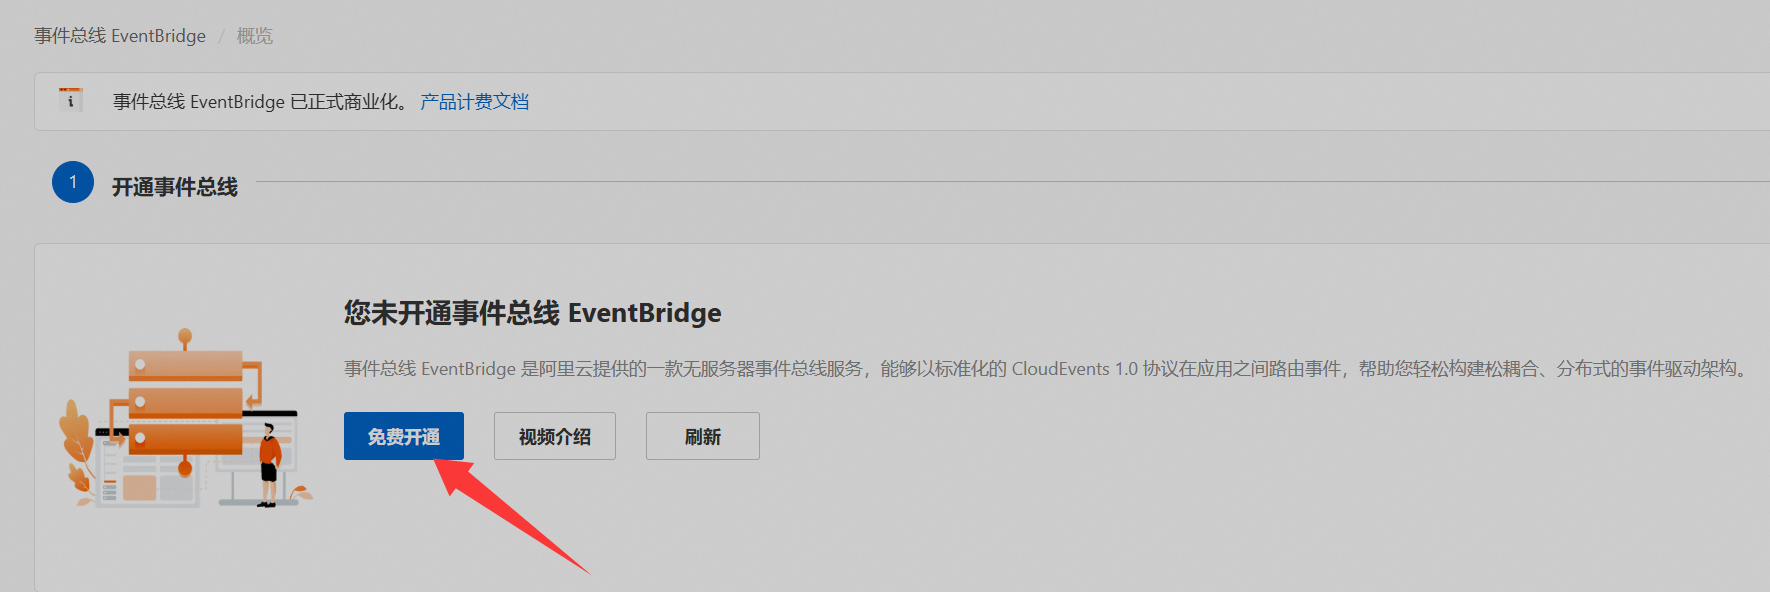Viewport: 1770px width, 592px height.
Task: Click the slash separator in the breadcrumb
Action: [x=221, y=36]
